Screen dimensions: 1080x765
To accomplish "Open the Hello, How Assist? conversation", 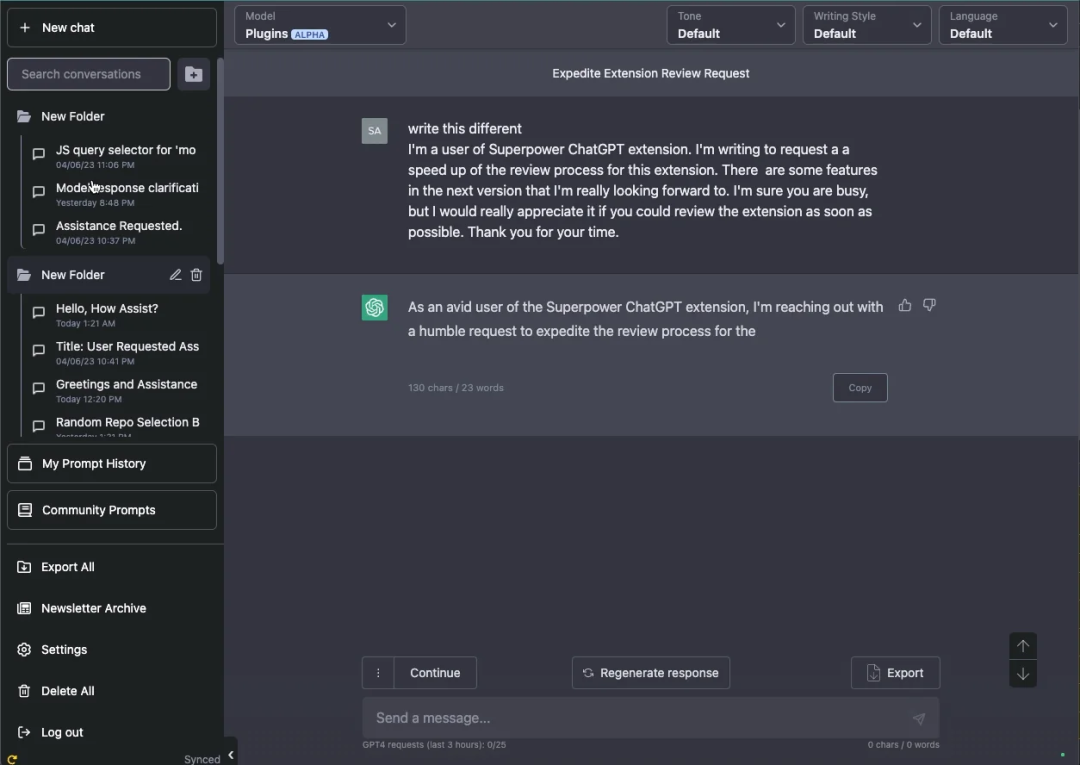I will point(115,315).
